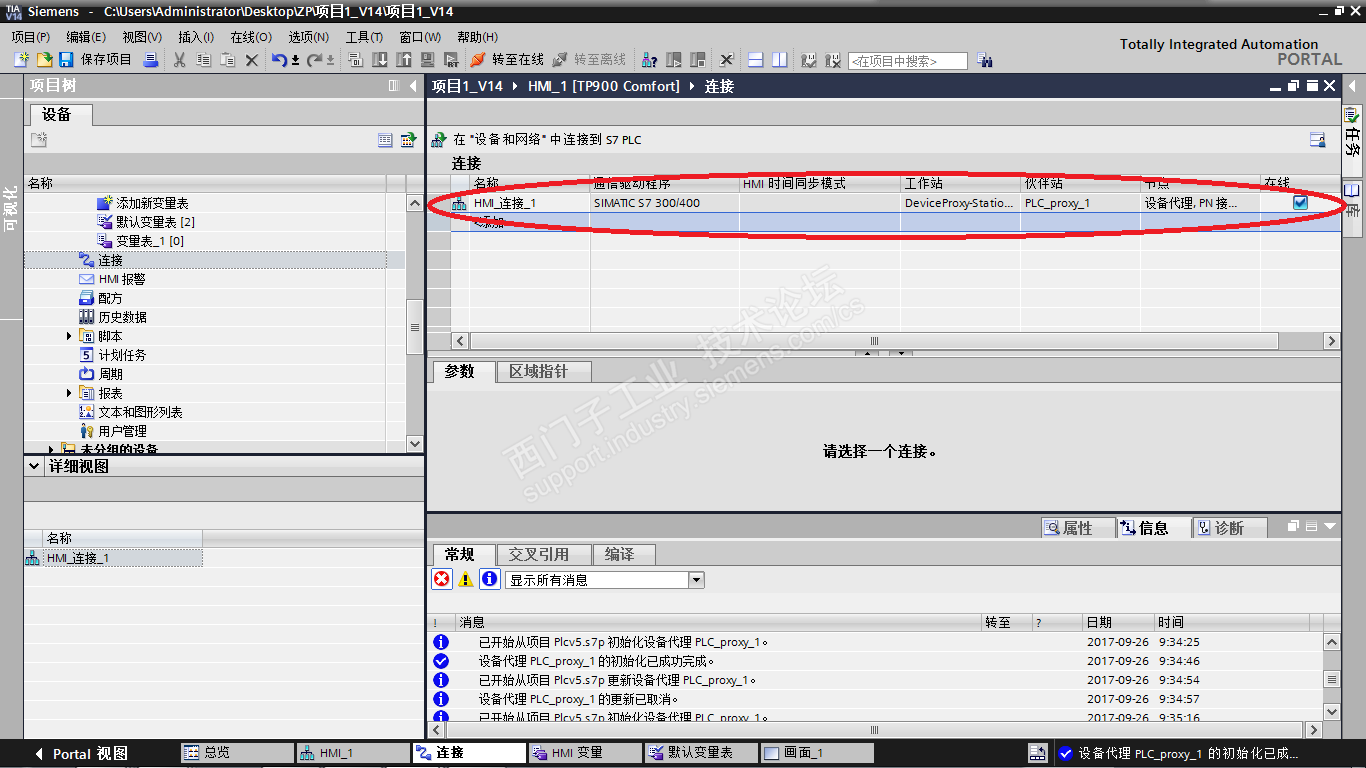This screenshot has height=768, width=1366.
Task: Click the collapse project tree arrow icon
Action: pyautogui.click(x=413, y=86)
